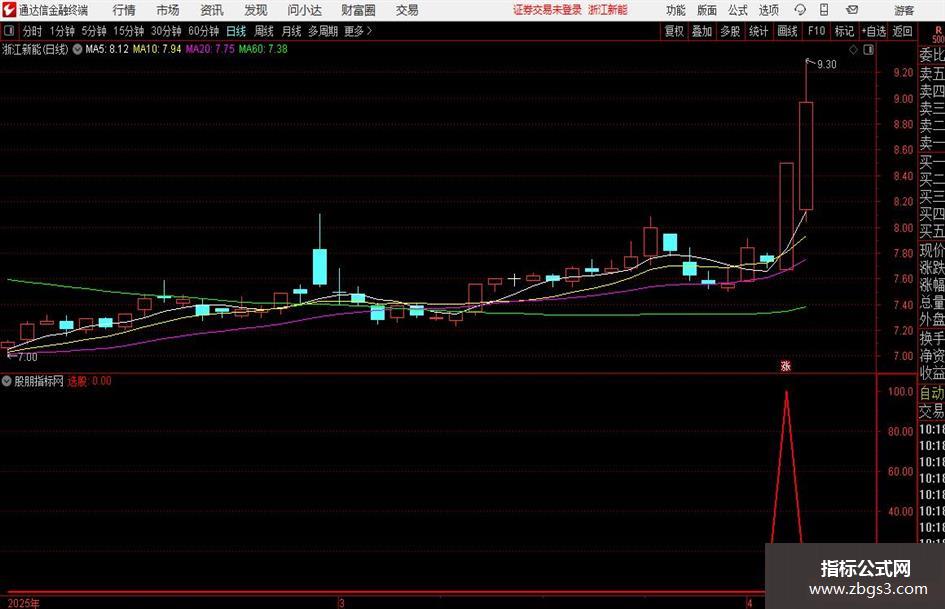945x609 pixels.
Task: Click the 画线 drawing tool button
Action: coord(787,31)
